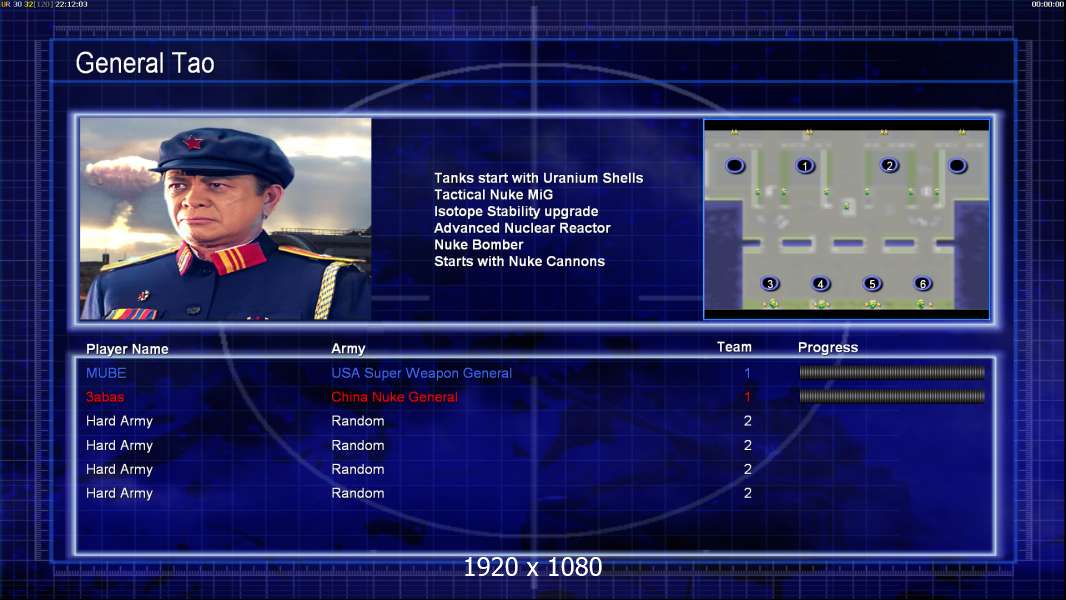Click the team number in 3abas's row
The image size is (1066, 600).
[747, 397]
